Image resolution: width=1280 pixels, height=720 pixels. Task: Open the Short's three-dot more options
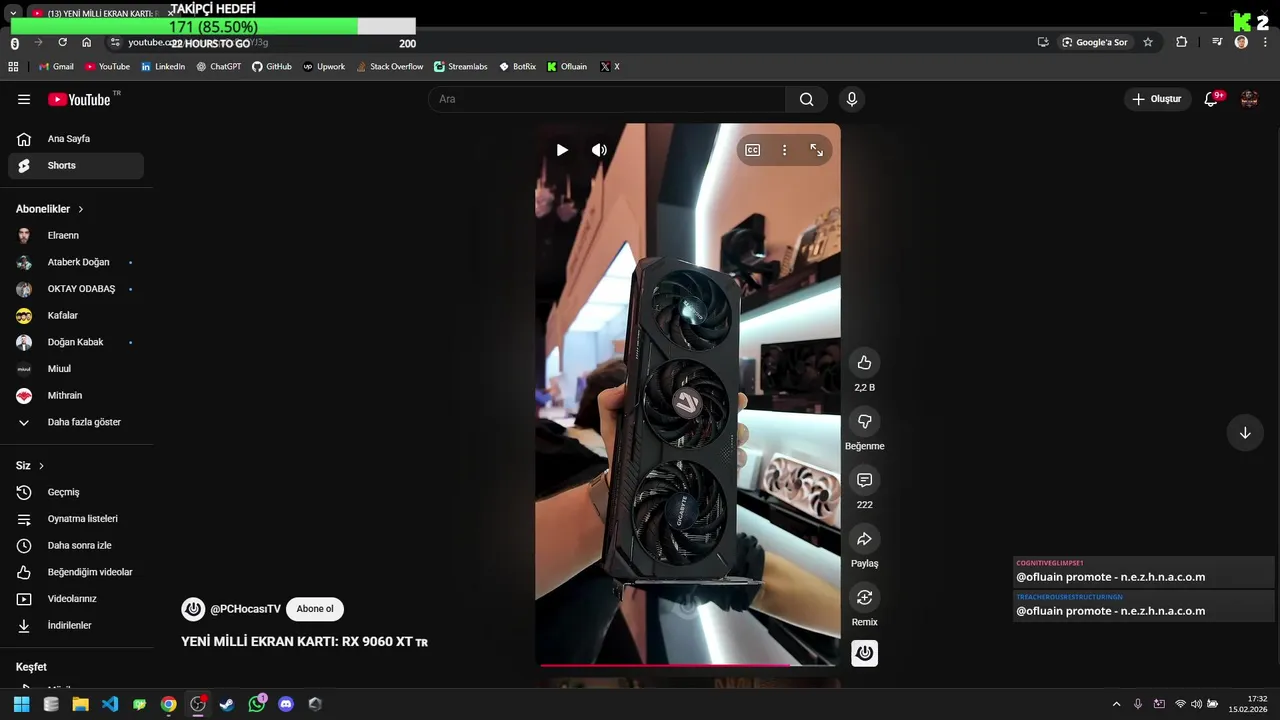(785, 150)
